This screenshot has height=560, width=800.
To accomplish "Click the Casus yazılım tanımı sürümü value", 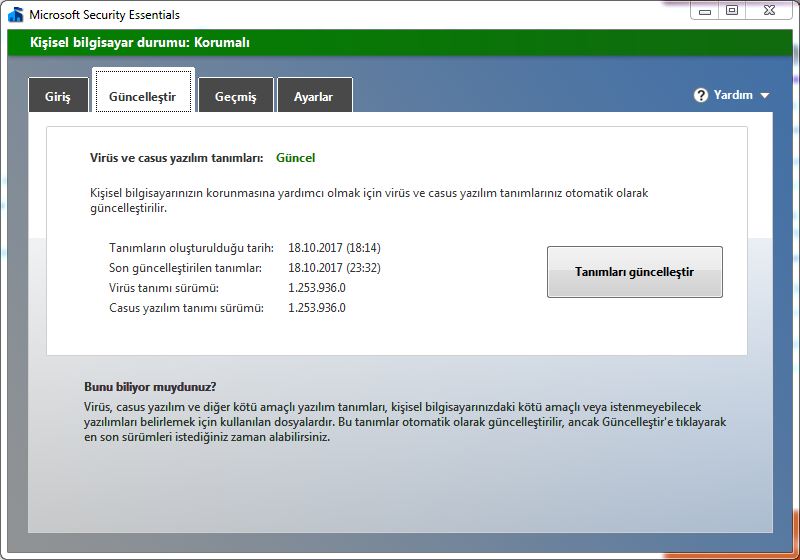I will tap(317, 308).
